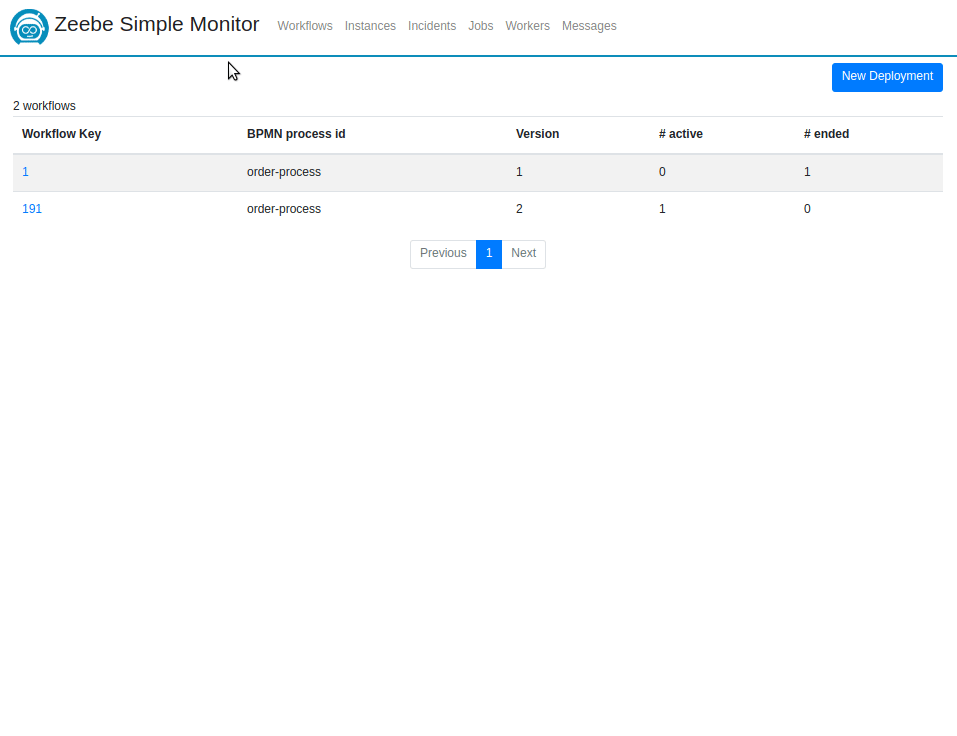Click the New Deployment button

click(x=887, y=77)
